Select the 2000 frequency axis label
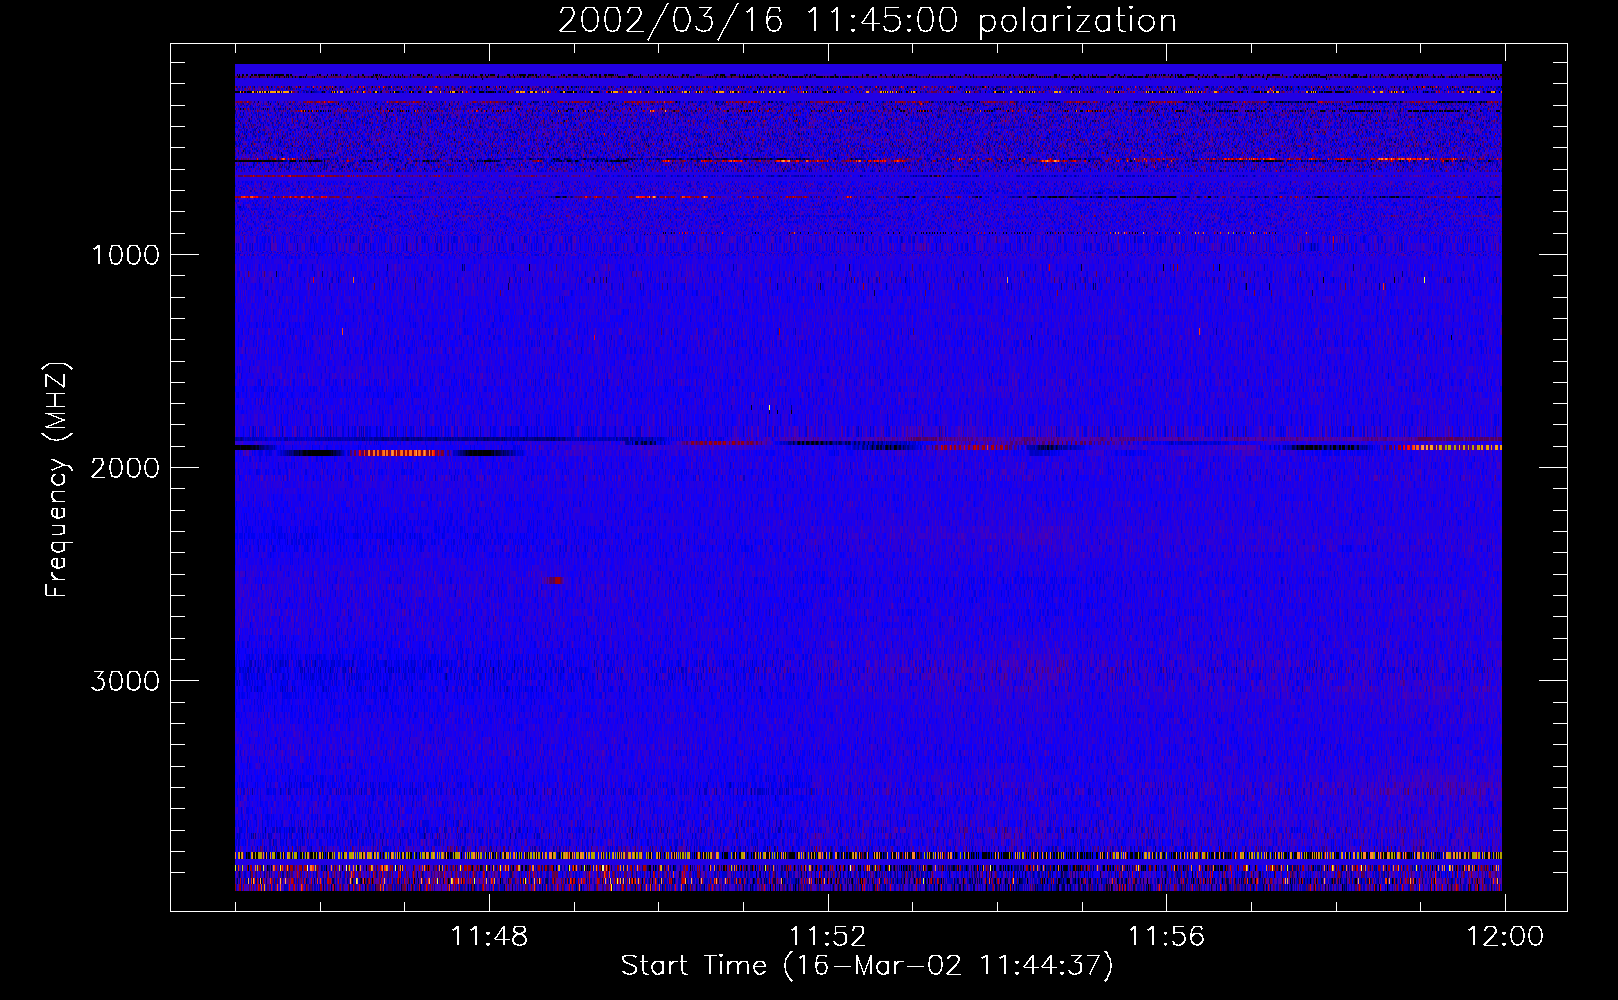 (x=125, y=468)
